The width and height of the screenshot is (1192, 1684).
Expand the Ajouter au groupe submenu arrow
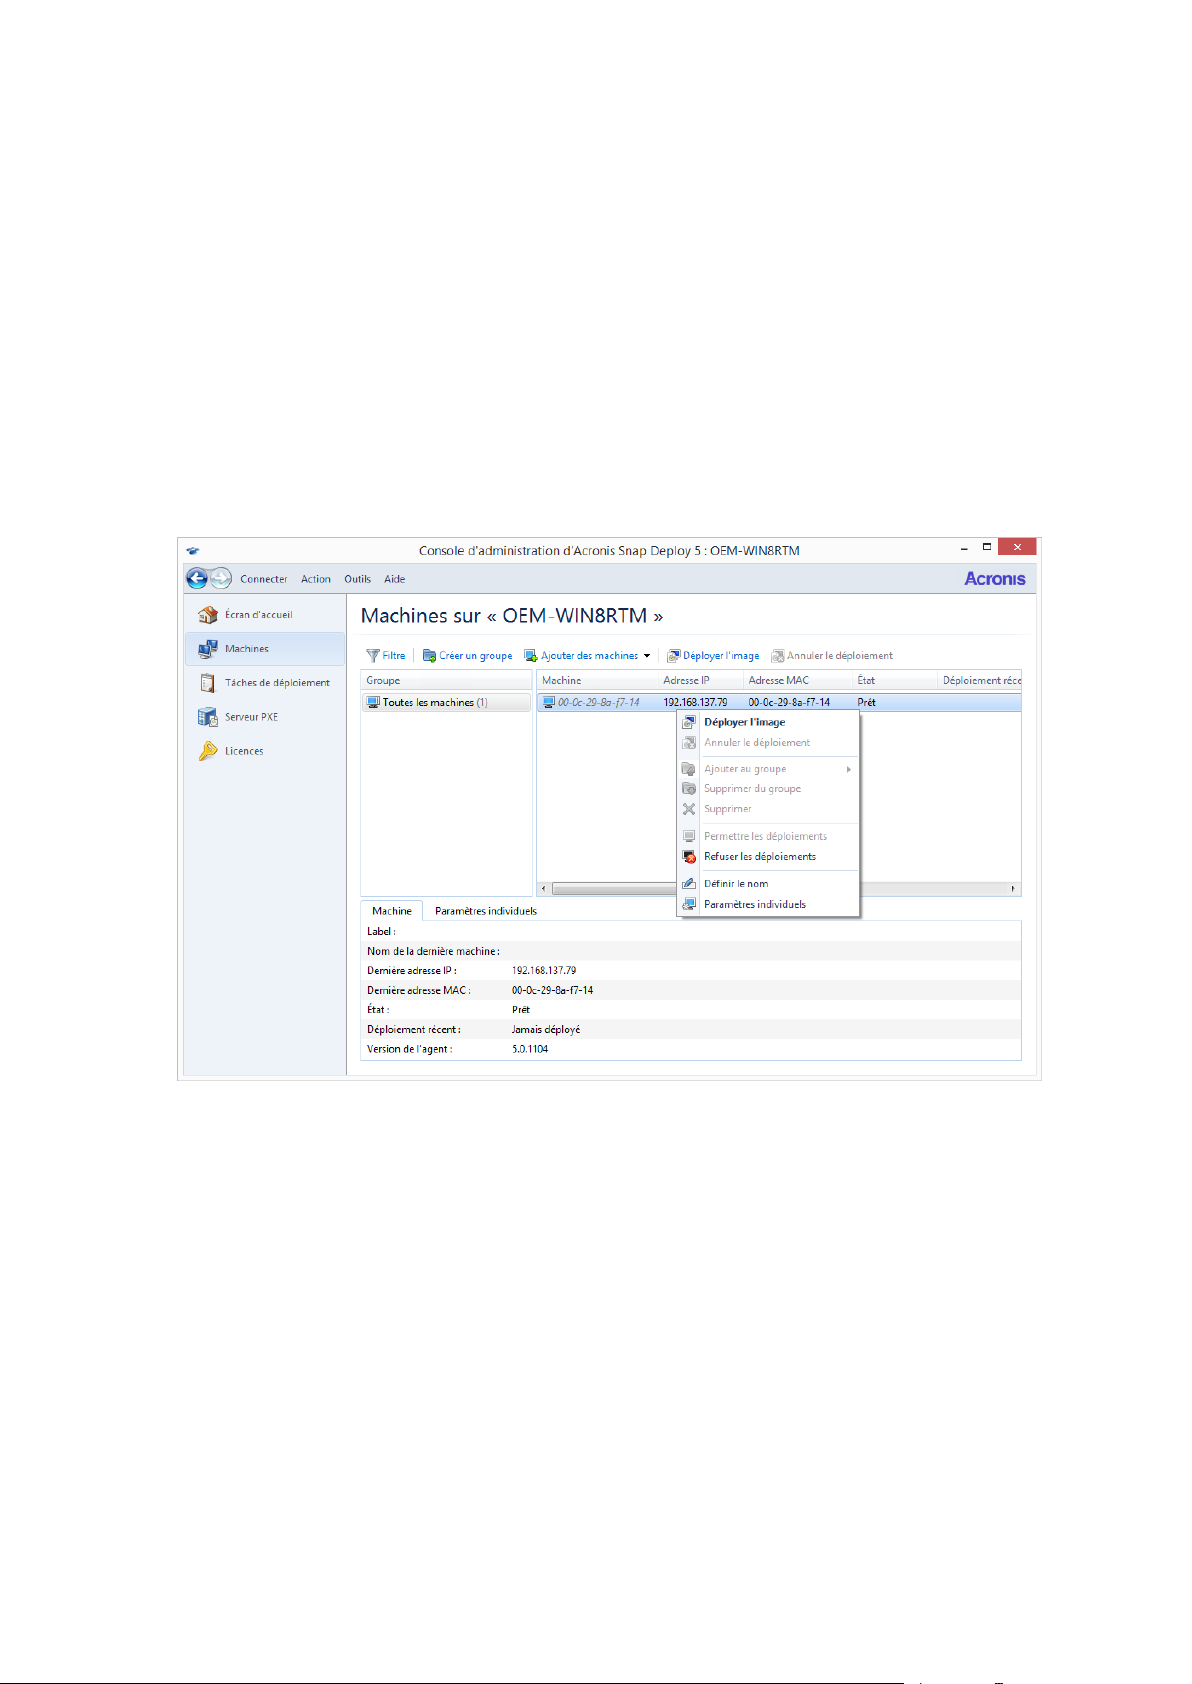[x=849, y=769]
